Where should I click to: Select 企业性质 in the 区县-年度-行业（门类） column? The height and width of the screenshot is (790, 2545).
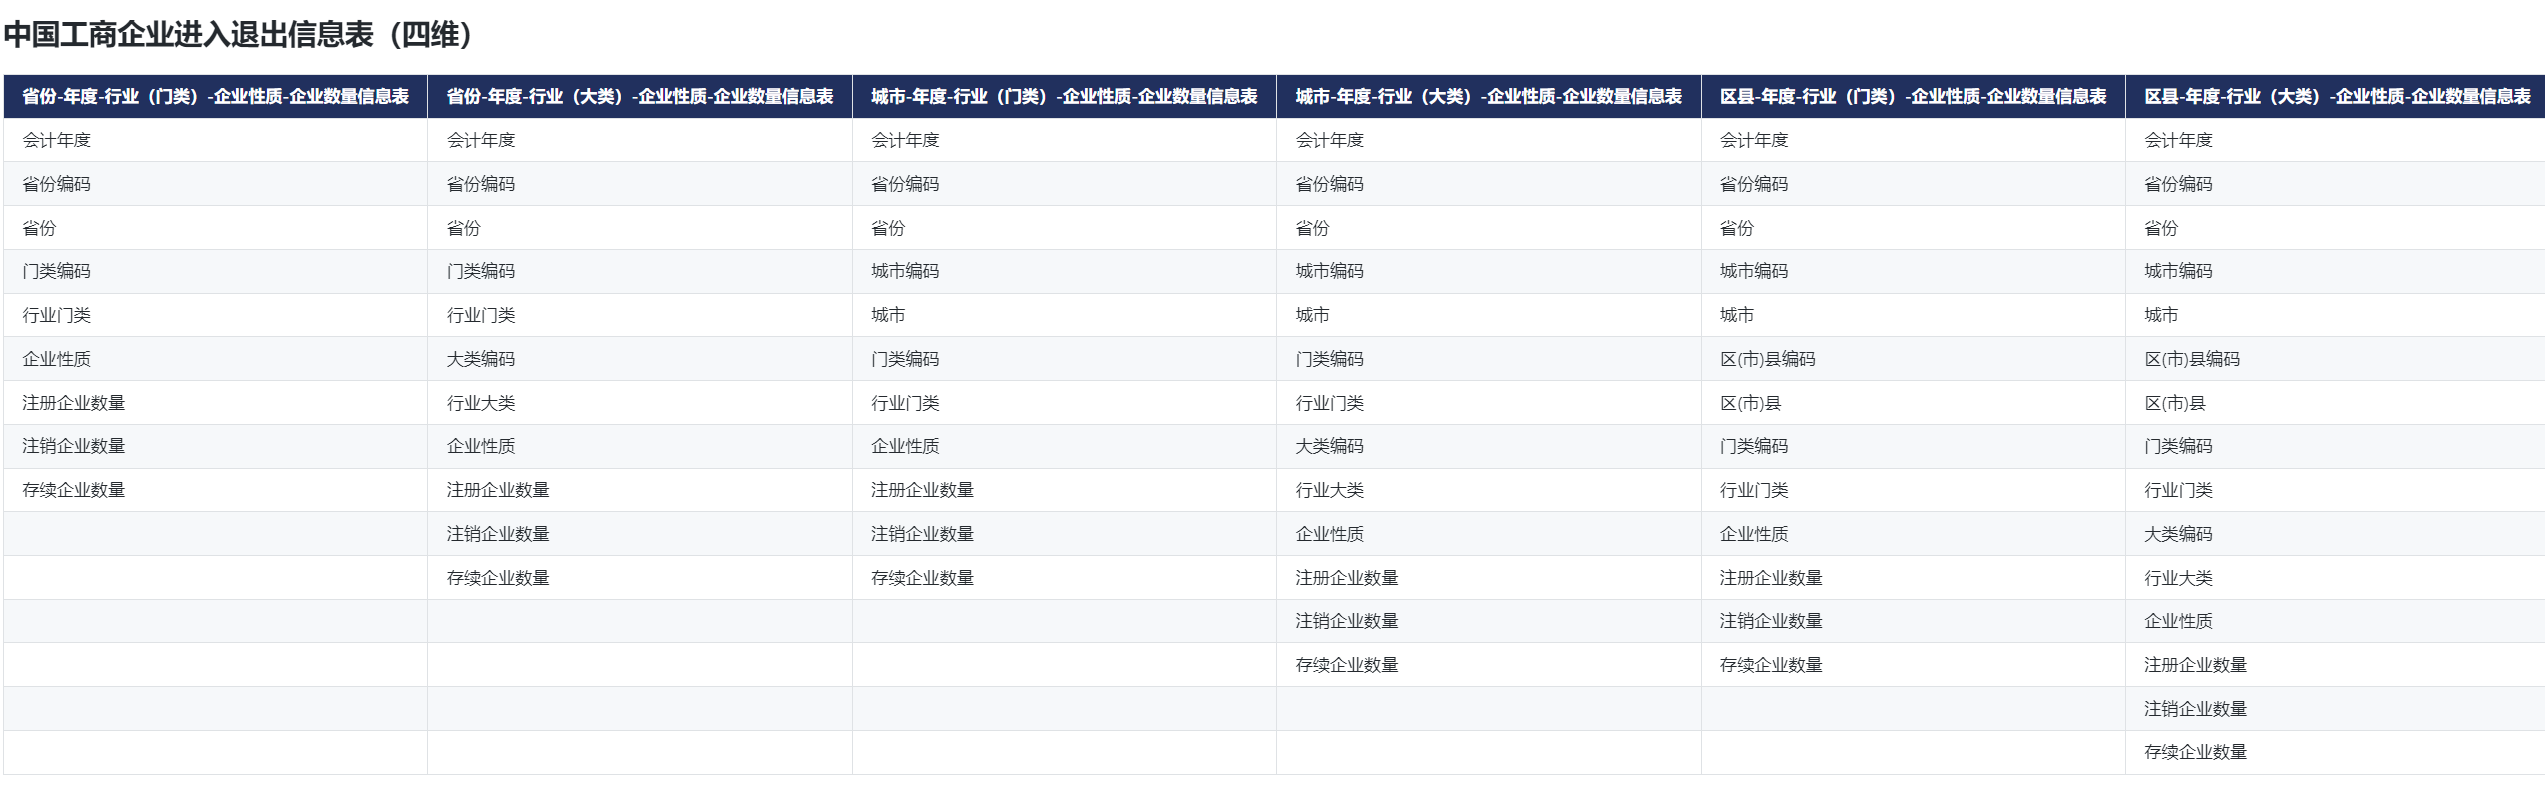pyautogui.click(x=1755, y=534)
